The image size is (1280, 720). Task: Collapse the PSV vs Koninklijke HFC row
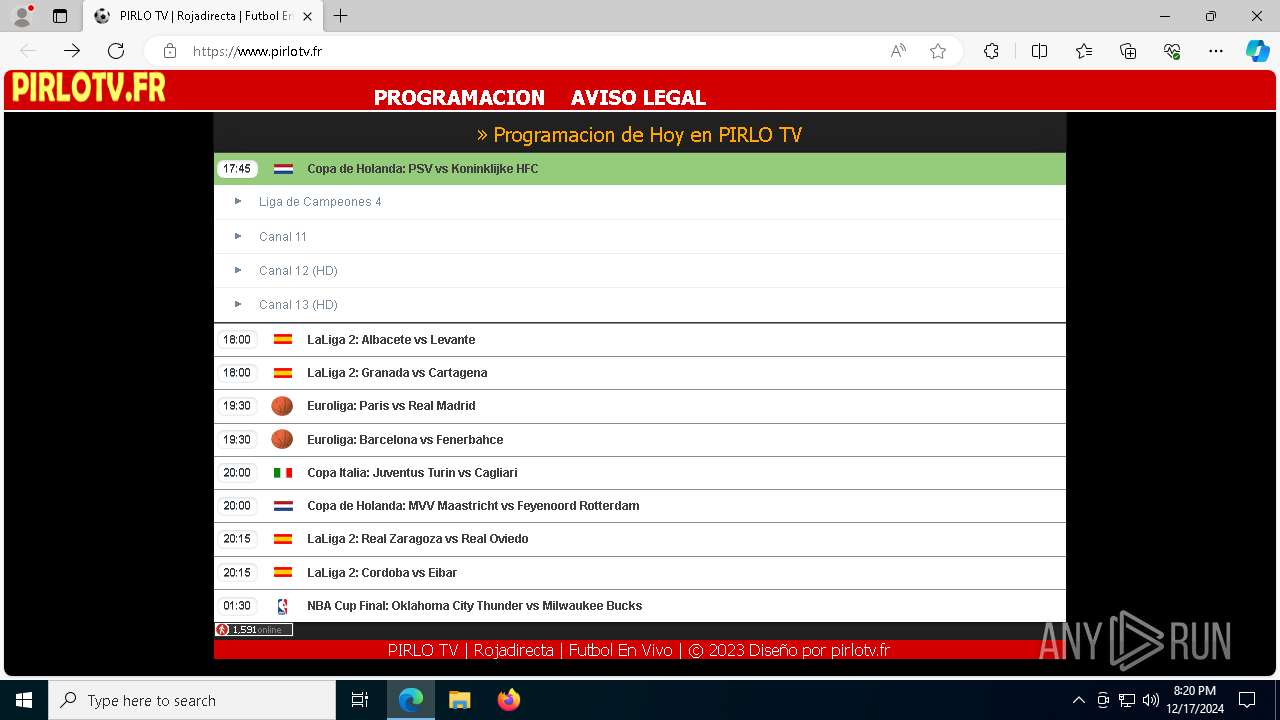coord(640,169)
